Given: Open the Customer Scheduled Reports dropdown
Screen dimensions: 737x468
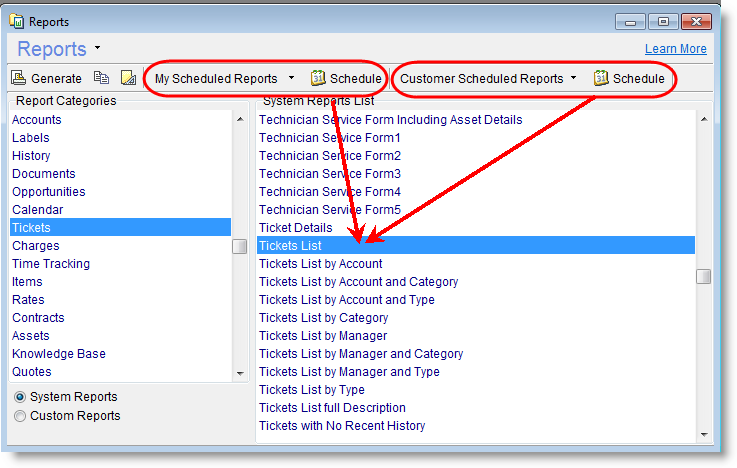Looking at the screenshot, I should 576,78.
